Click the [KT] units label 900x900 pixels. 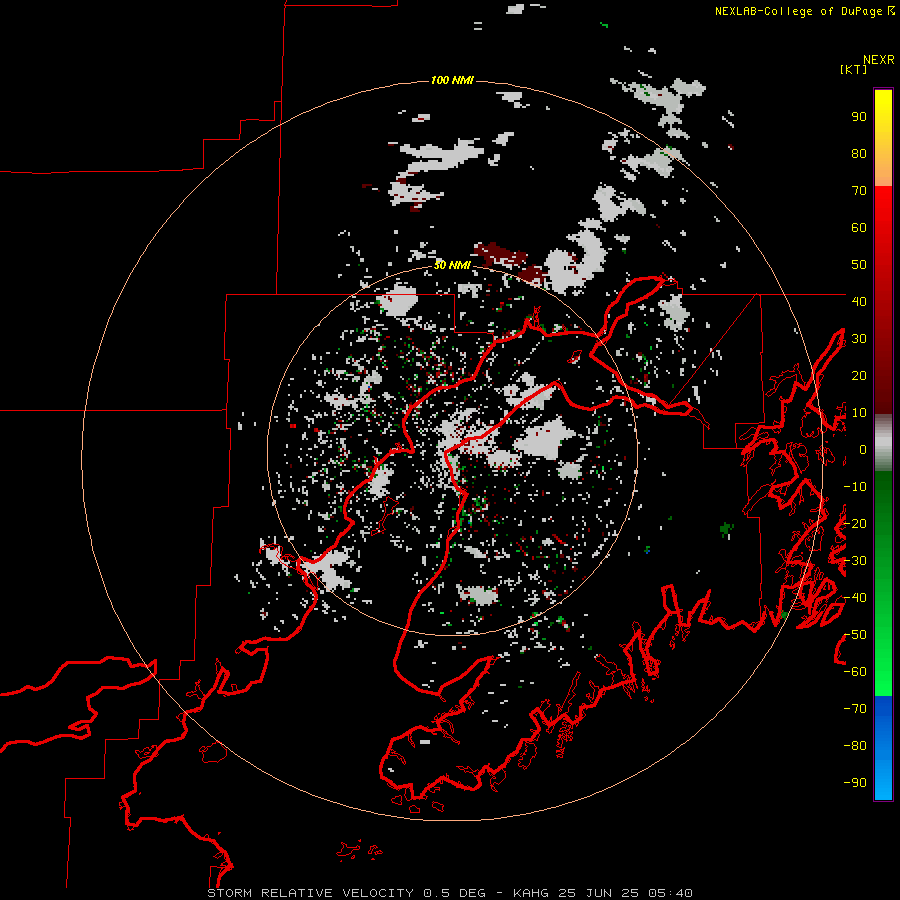click(x=853, y=69)
